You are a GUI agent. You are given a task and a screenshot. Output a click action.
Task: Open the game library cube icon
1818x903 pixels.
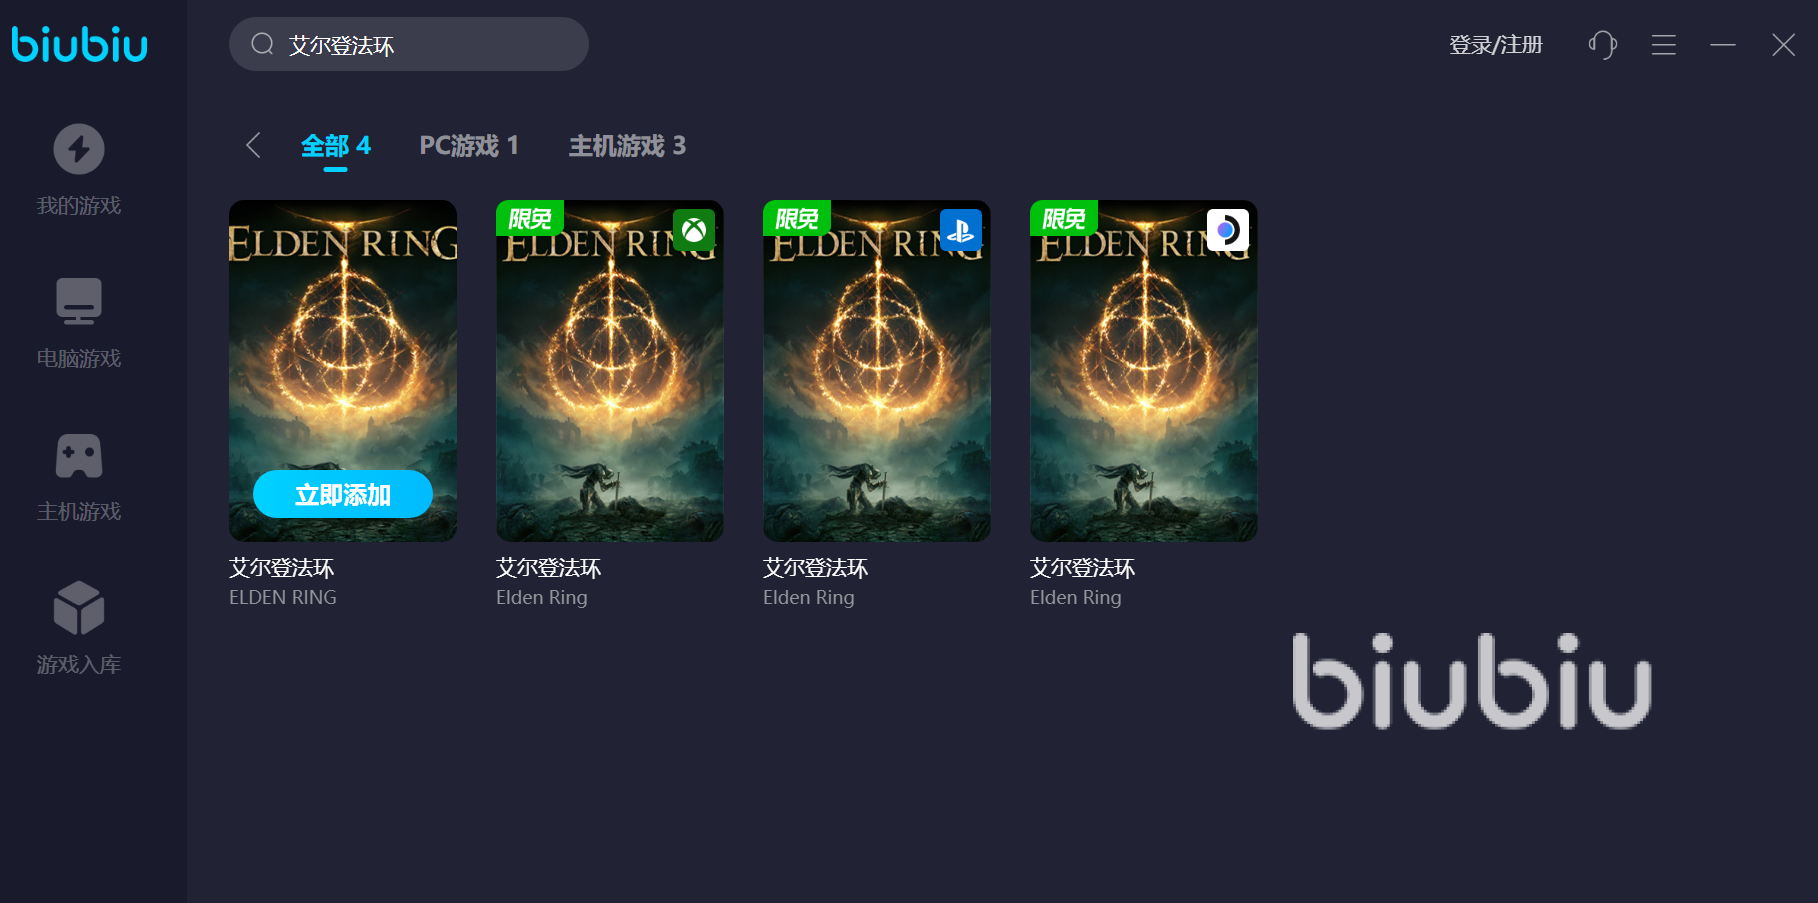click(x=79, y=608)
